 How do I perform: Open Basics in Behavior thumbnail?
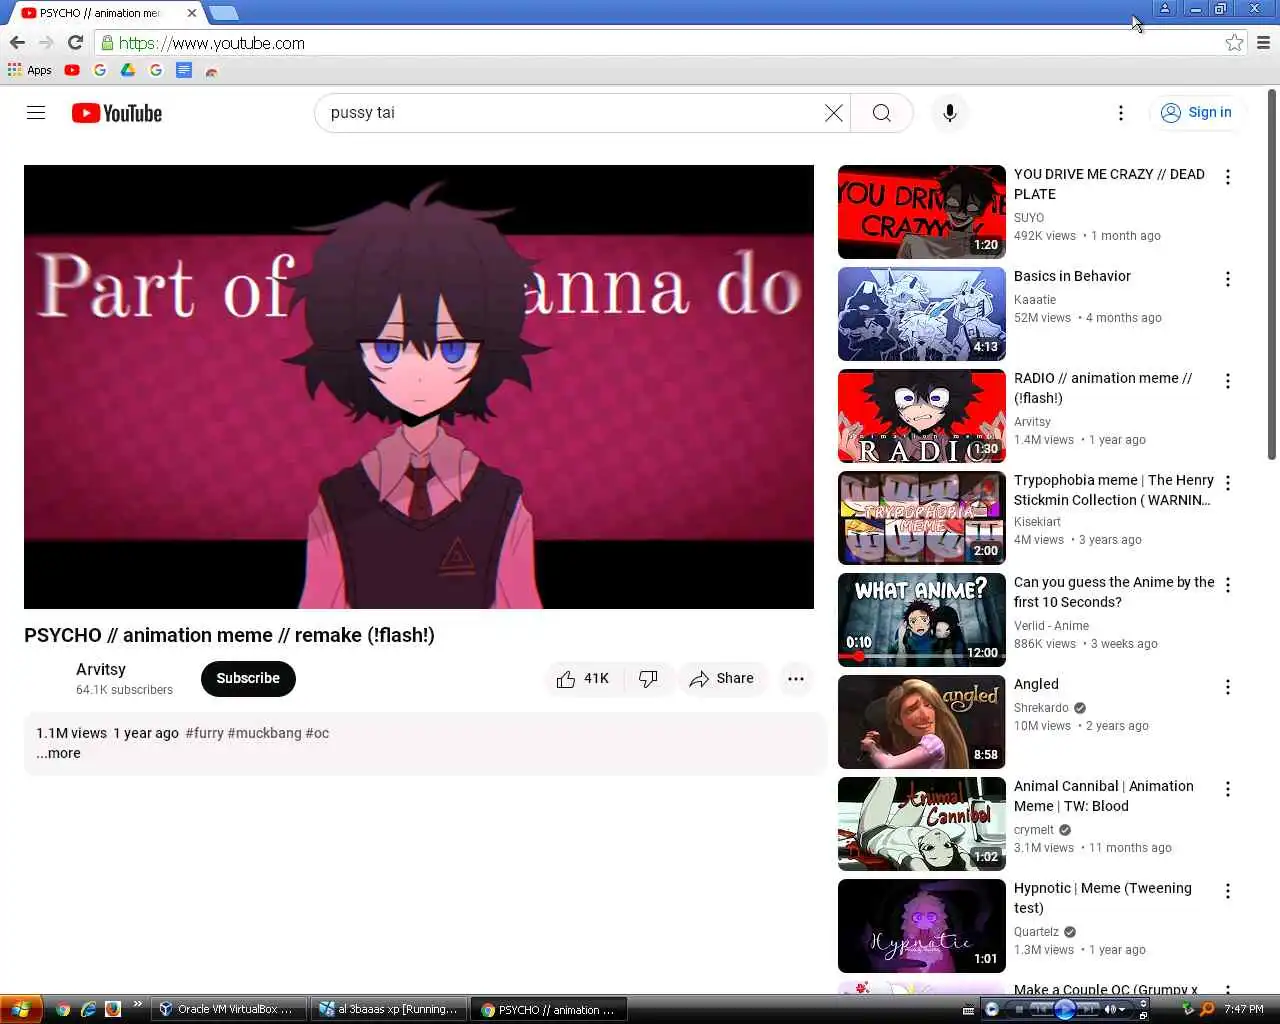[x=922, y=314]
